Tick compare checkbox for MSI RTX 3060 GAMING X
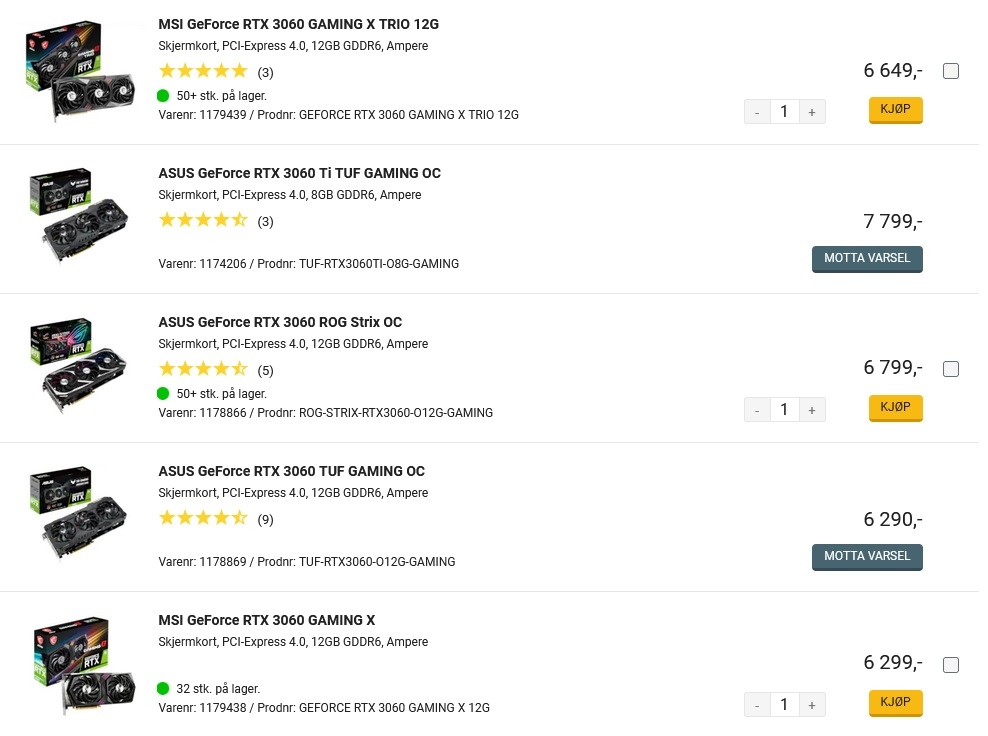 coord(950,664)
